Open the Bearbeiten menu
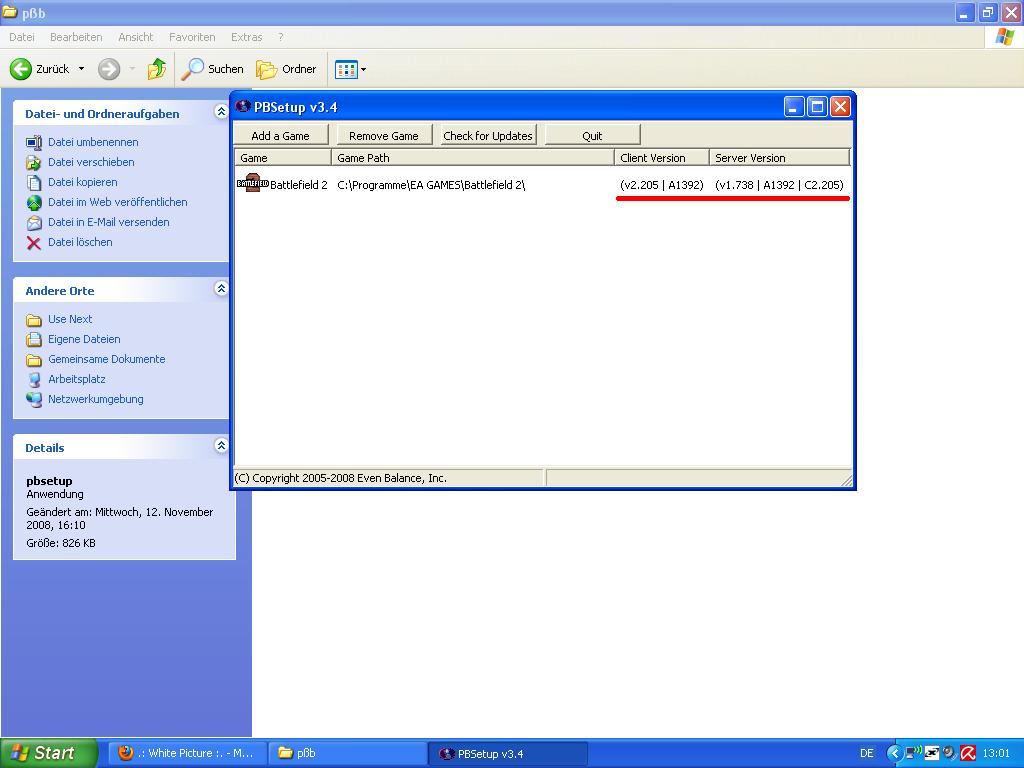 tap(76, 37)
